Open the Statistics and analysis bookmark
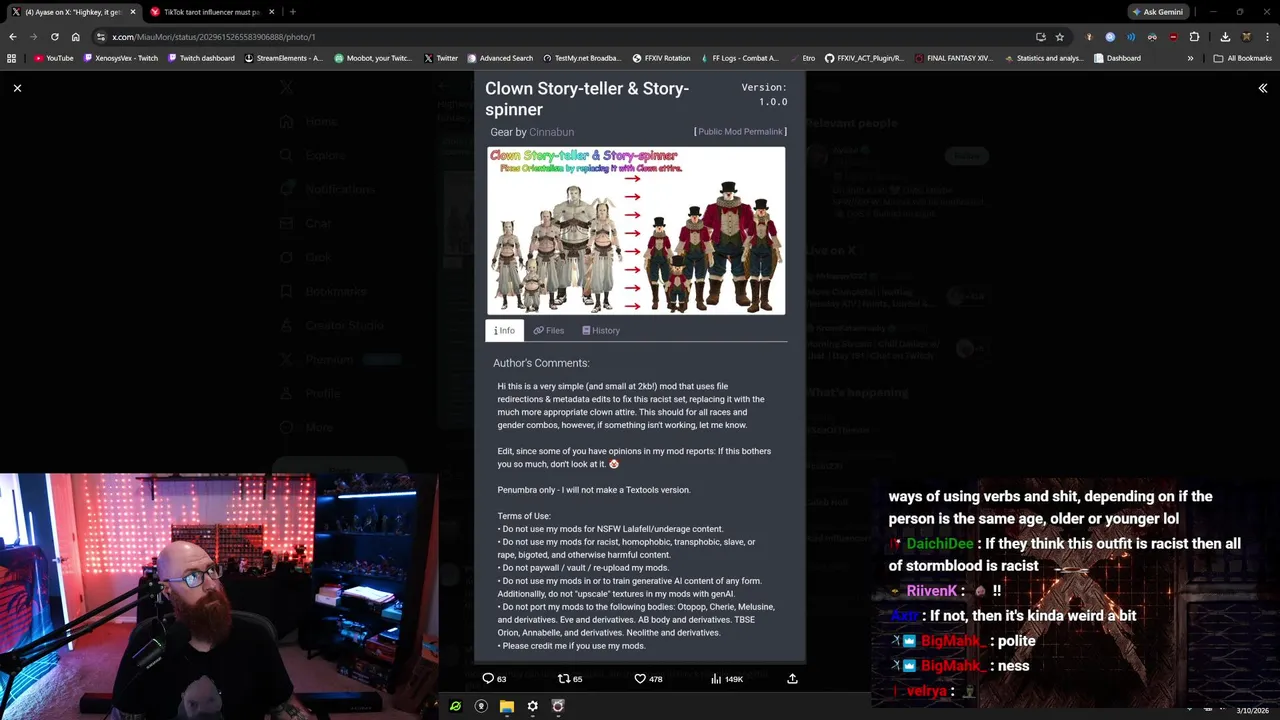This screenshot has width=1280, height=720. pos(1043,58)
